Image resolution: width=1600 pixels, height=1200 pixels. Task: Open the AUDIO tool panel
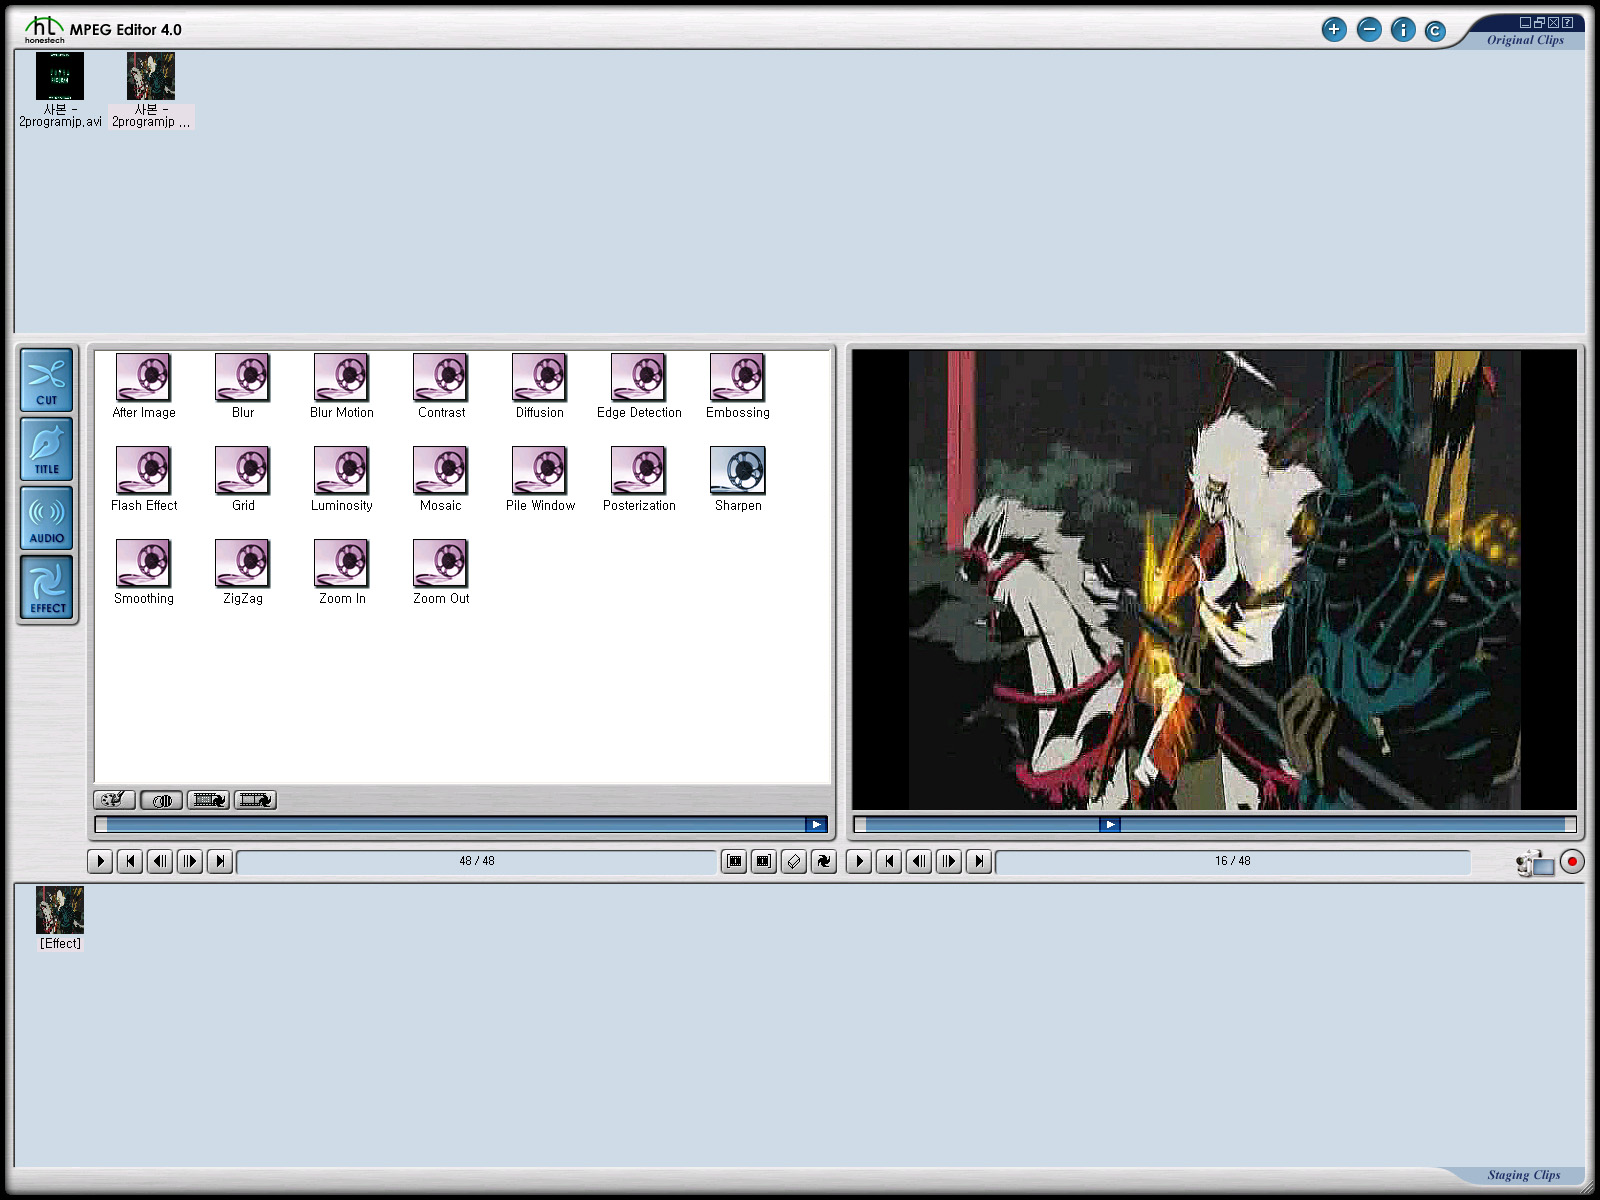tap(47, 518)
